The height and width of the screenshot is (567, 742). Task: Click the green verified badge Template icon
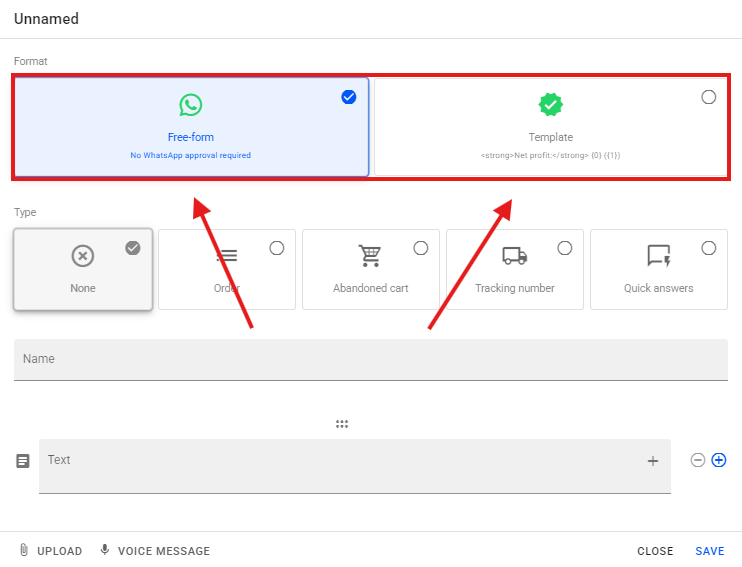click(550, 104)
